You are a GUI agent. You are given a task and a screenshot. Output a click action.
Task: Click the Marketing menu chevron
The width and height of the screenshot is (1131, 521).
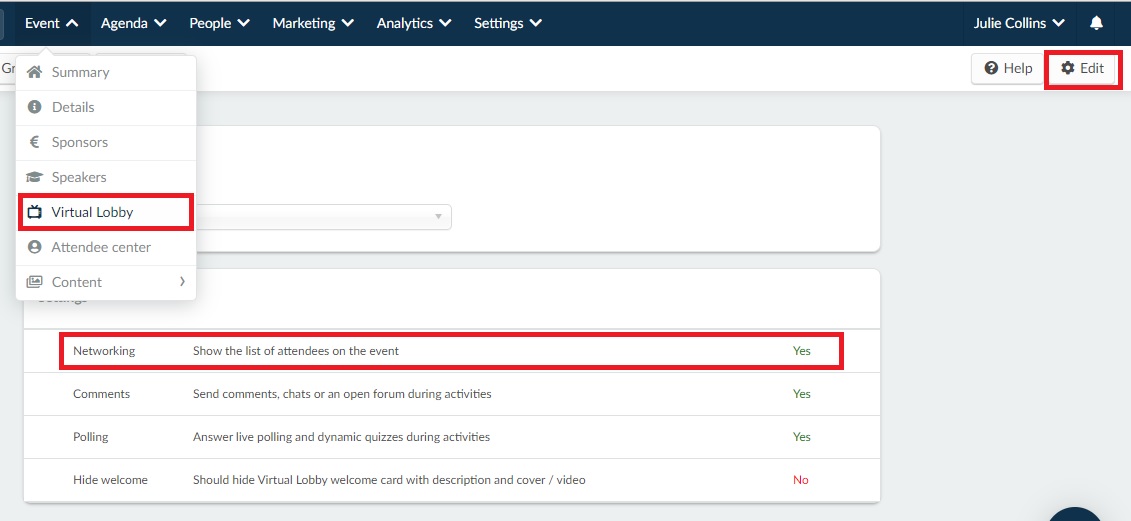click(348, 23)
